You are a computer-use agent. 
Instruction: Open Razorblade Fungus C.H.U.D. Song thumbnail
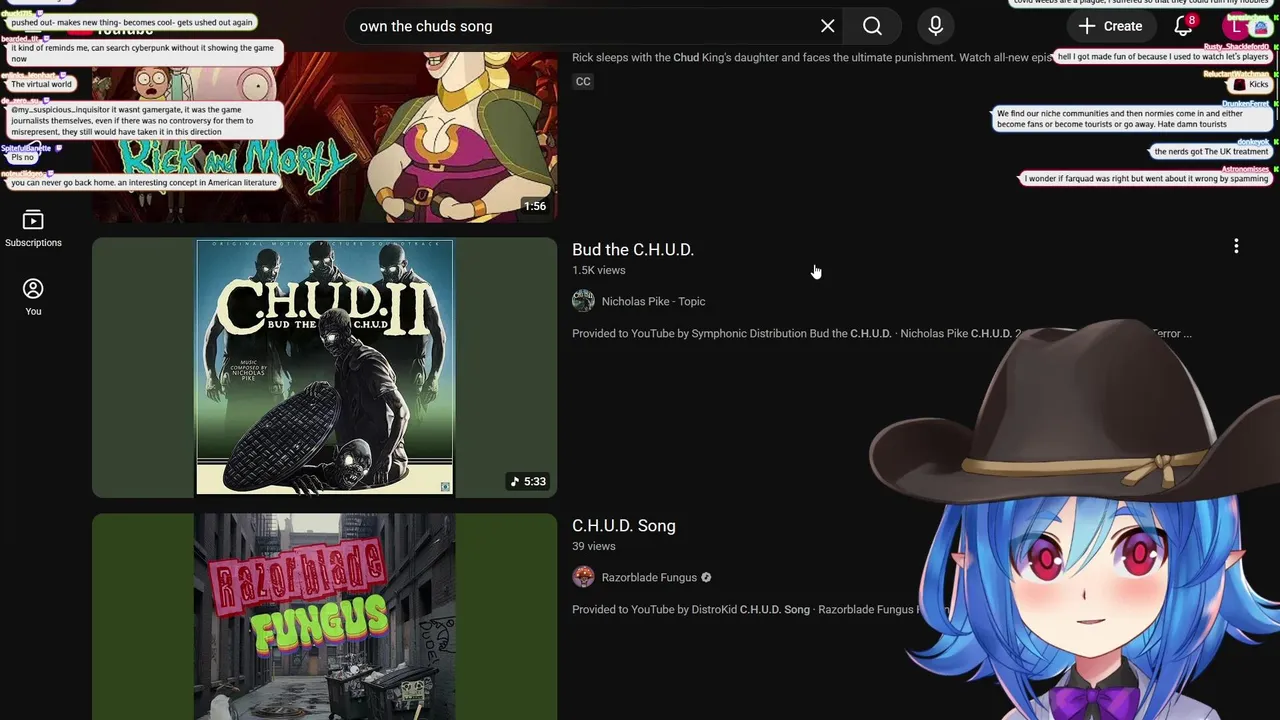(324, 616)
